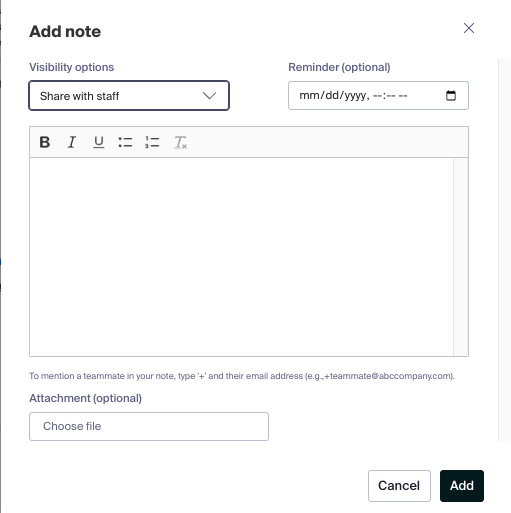Screen dimensions: 511x513
Task: Toggle italic formatting in note editor
Action: tap(72, 142)
